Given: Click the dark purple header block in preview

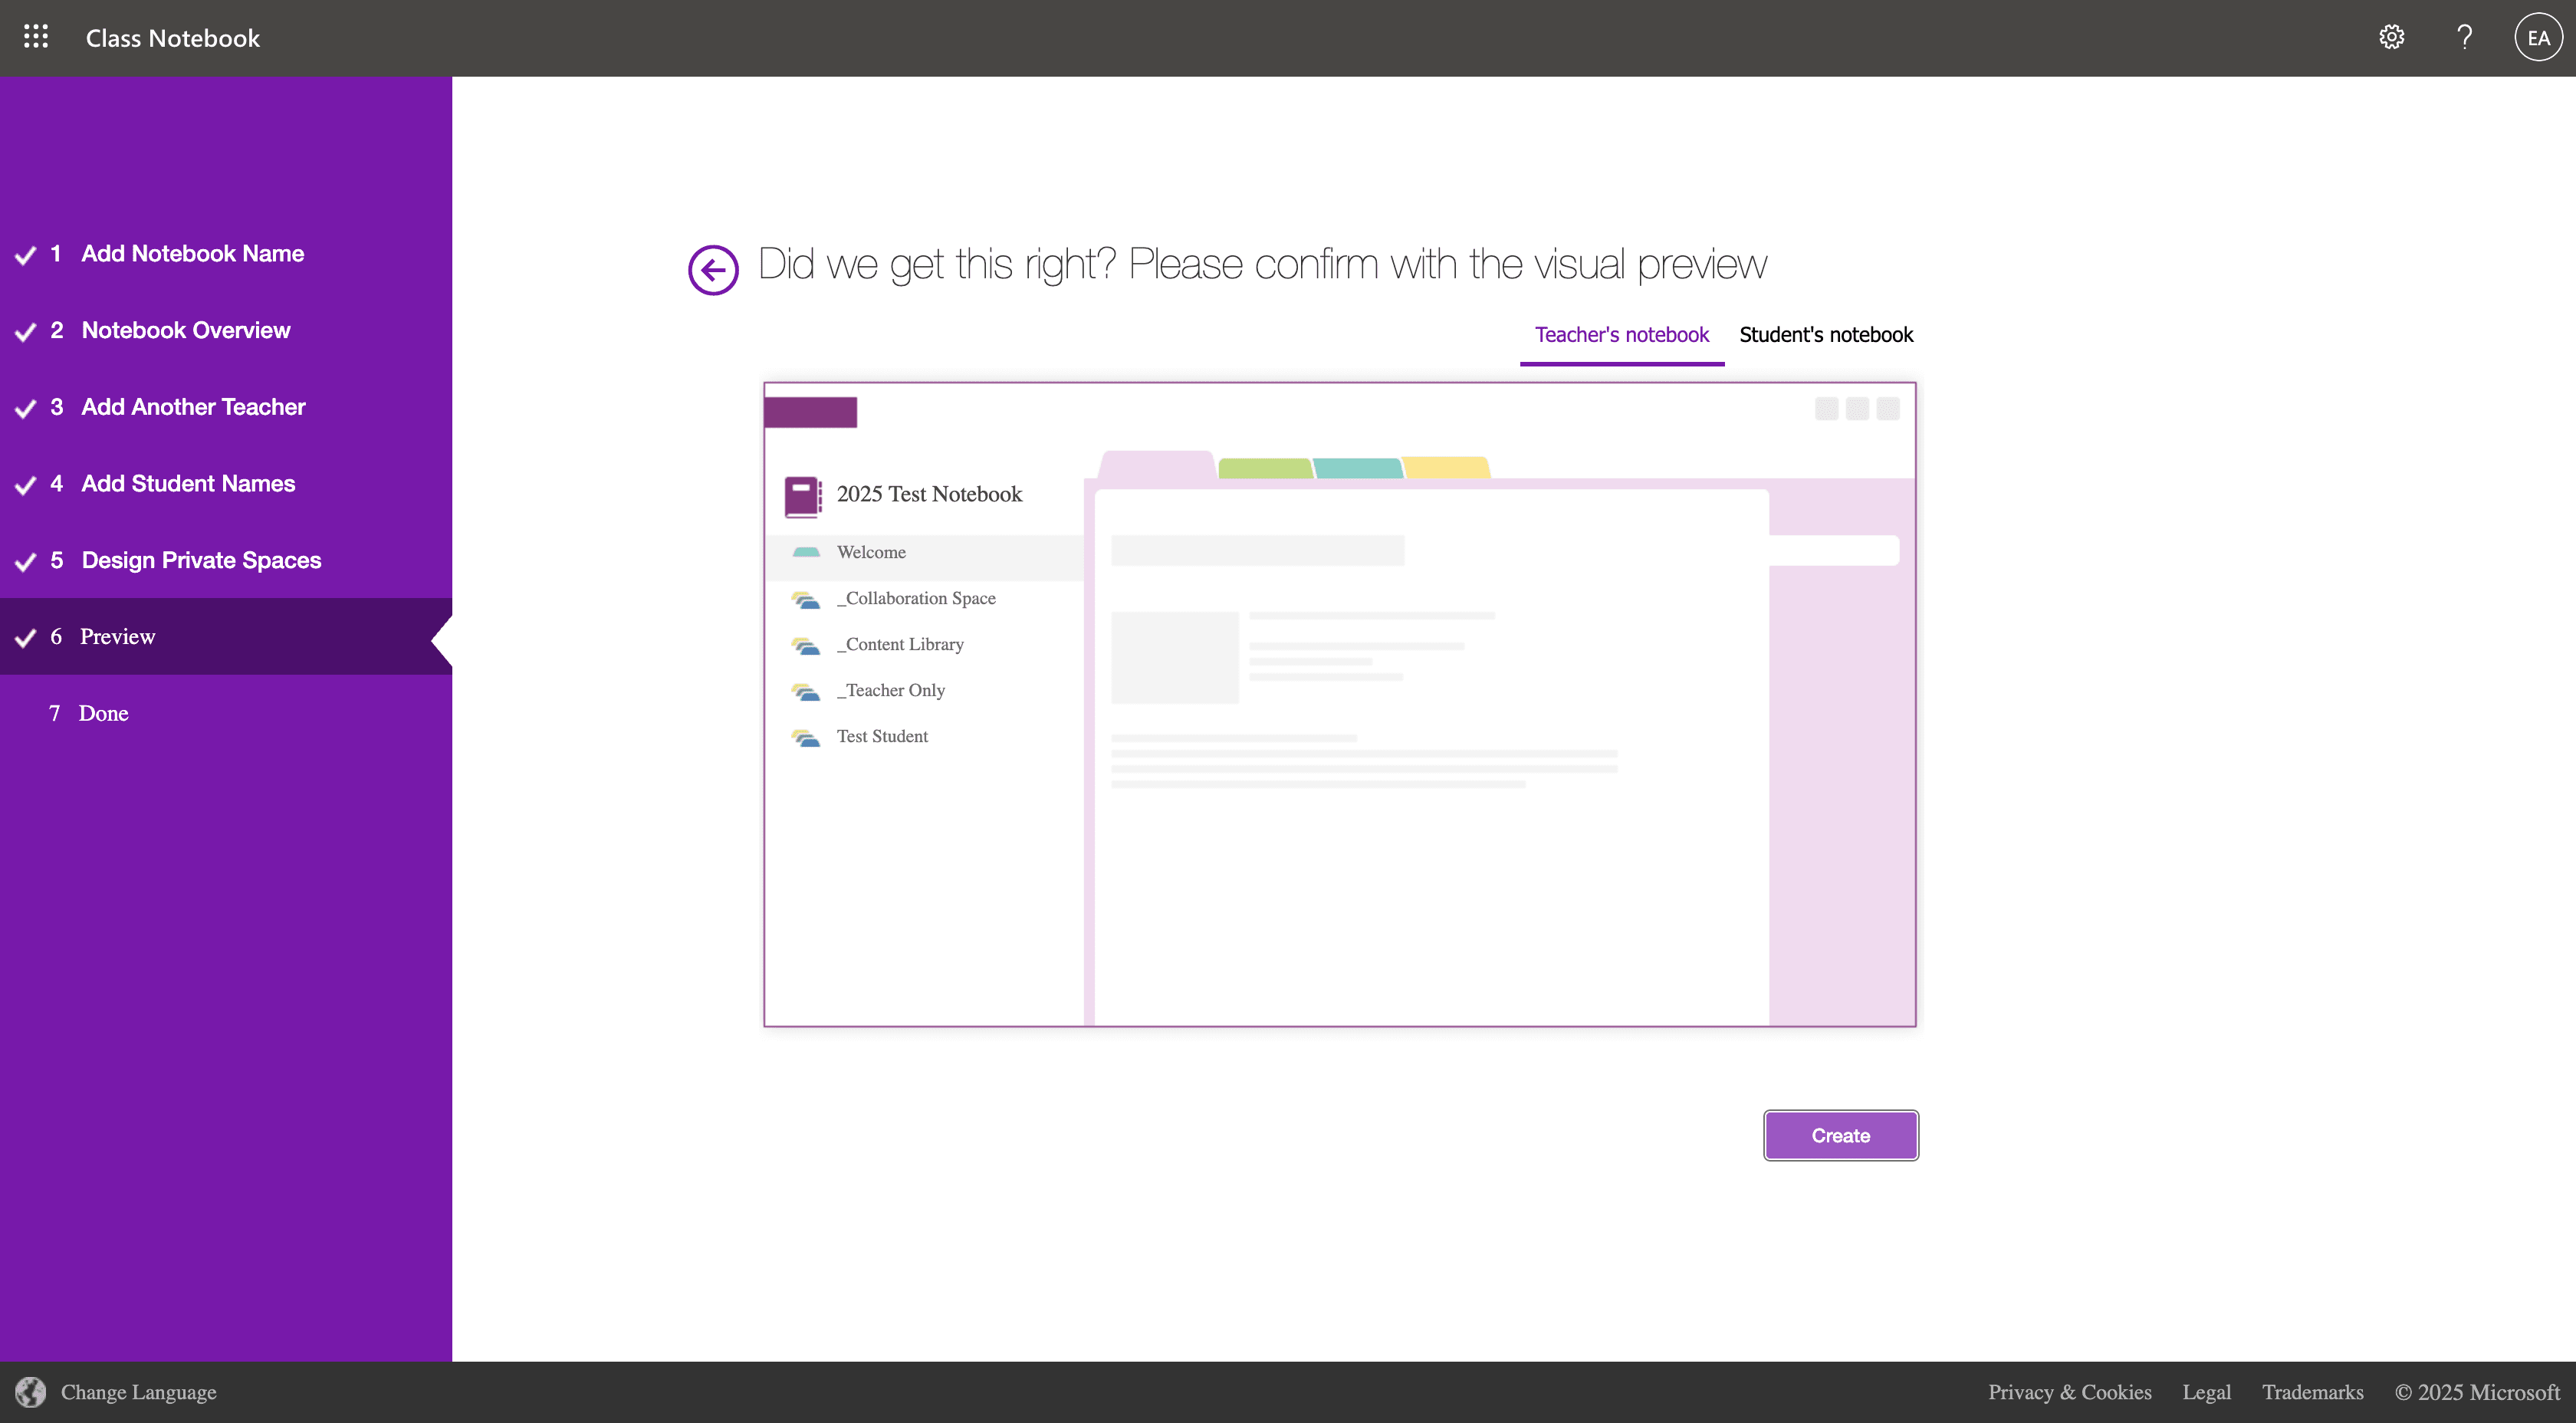Looking at the screenshot, I should point(810,412).
